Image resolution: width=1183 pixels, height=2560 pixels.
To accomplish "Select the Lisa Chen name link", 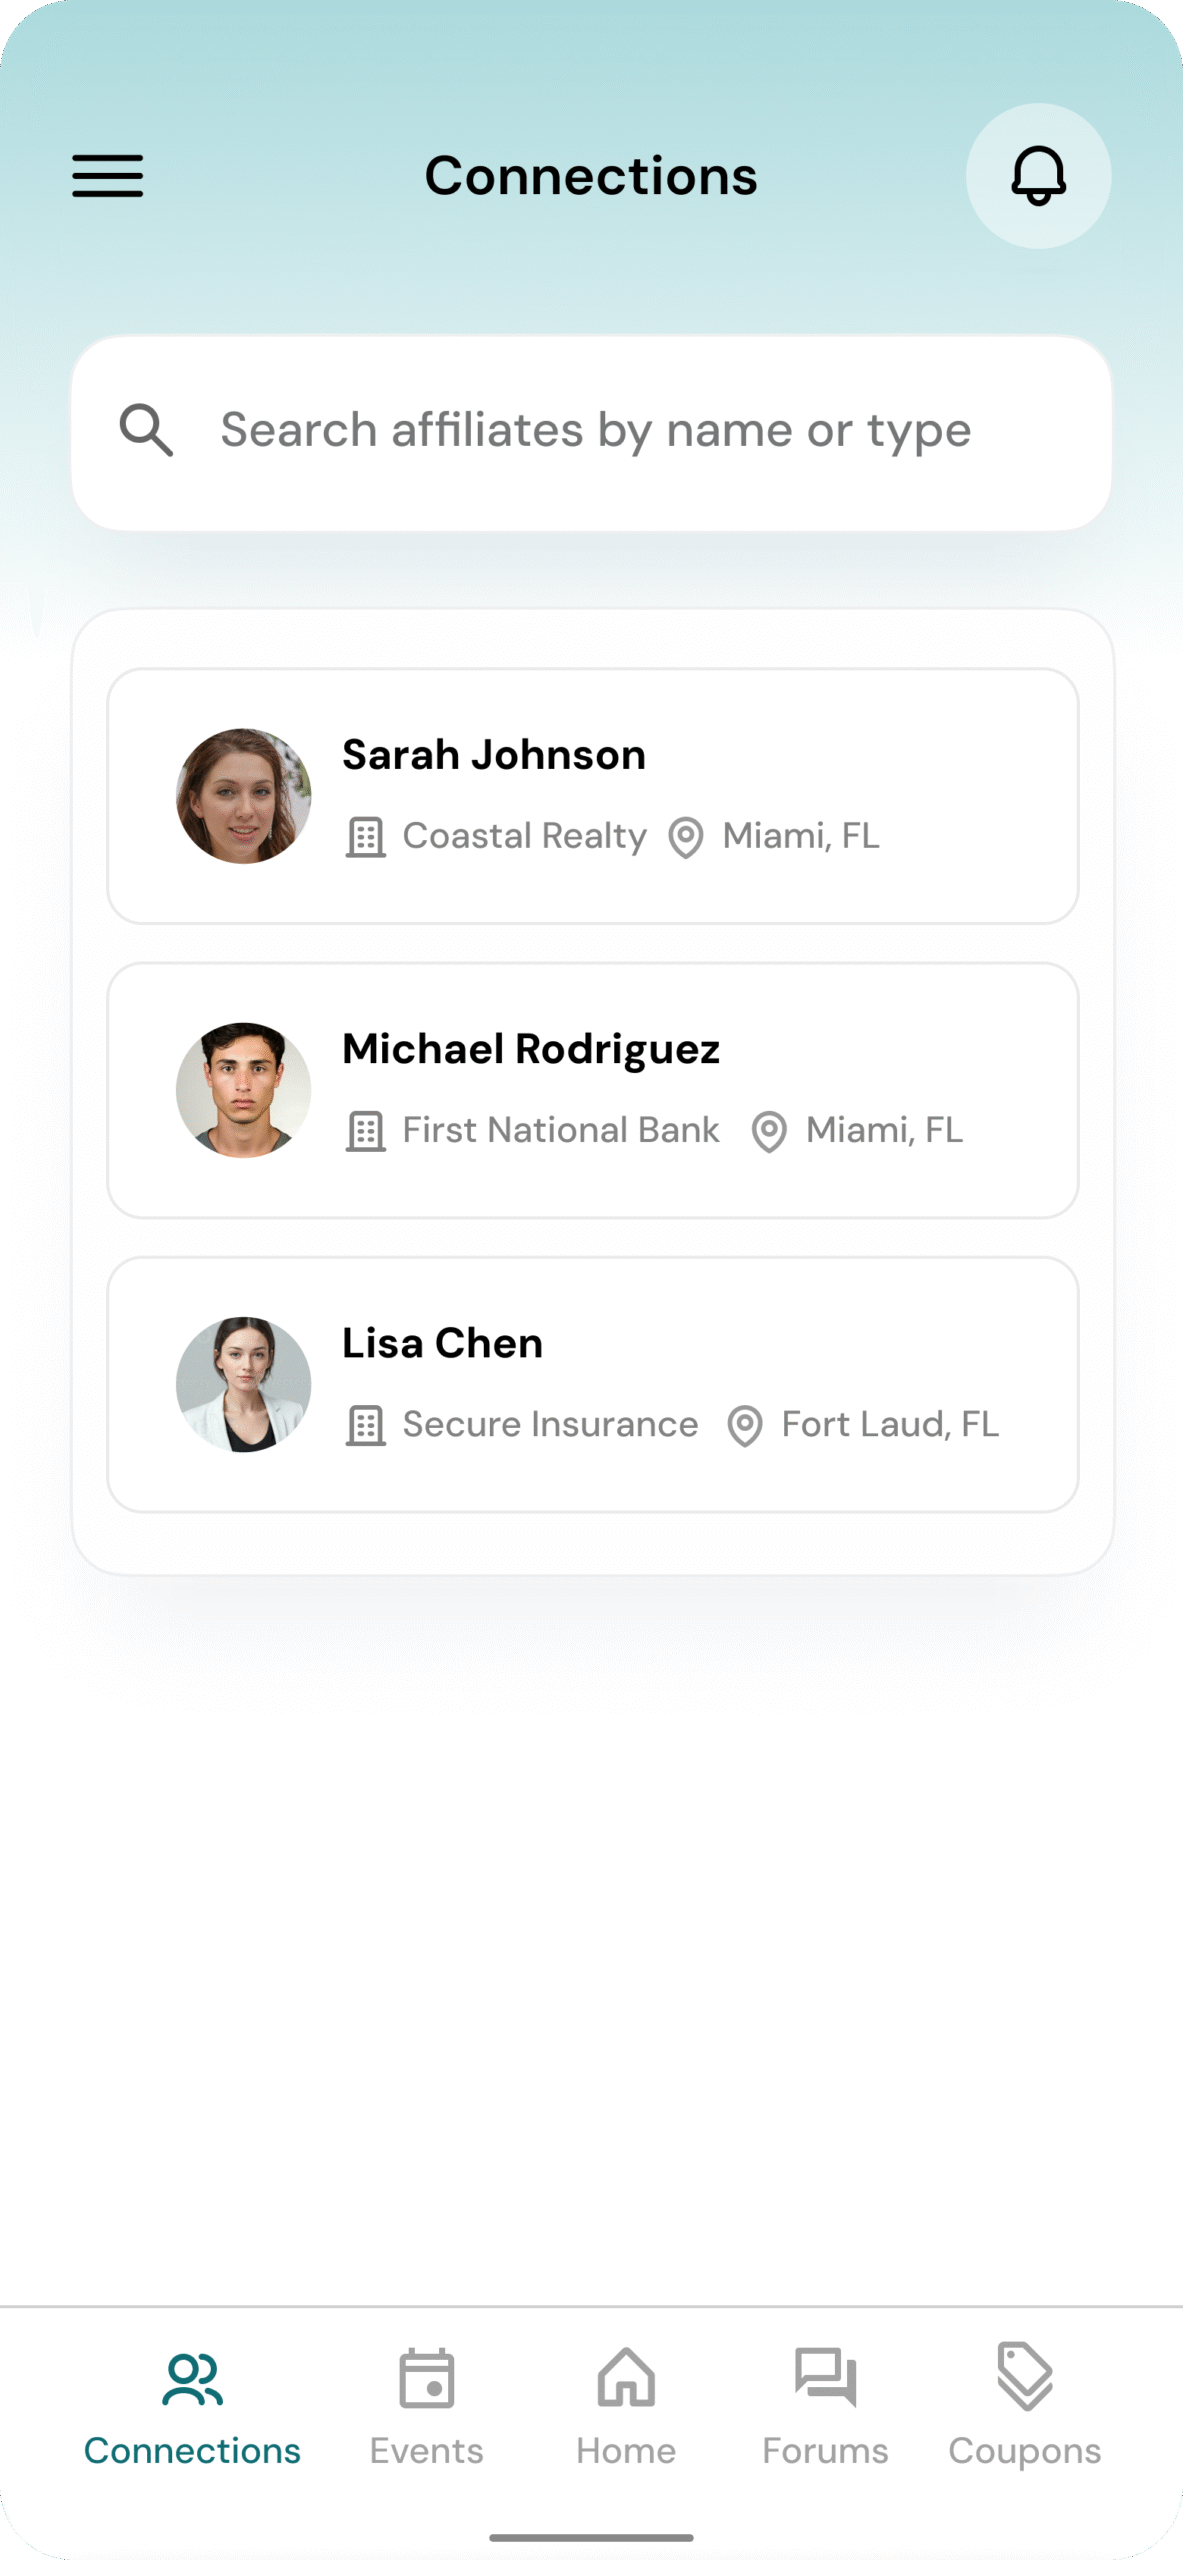I will point(442,1343).
